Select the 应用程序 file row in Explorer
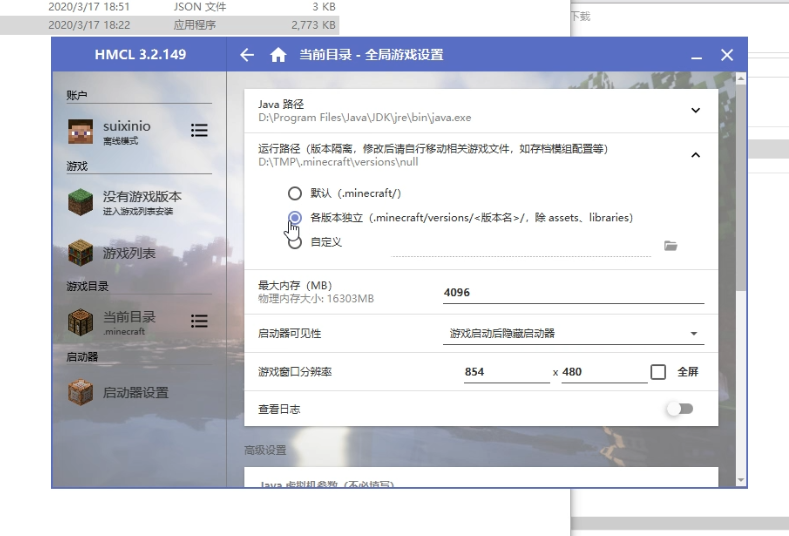The width and height of the screenshot is (789, 536). tap(169, 25)
